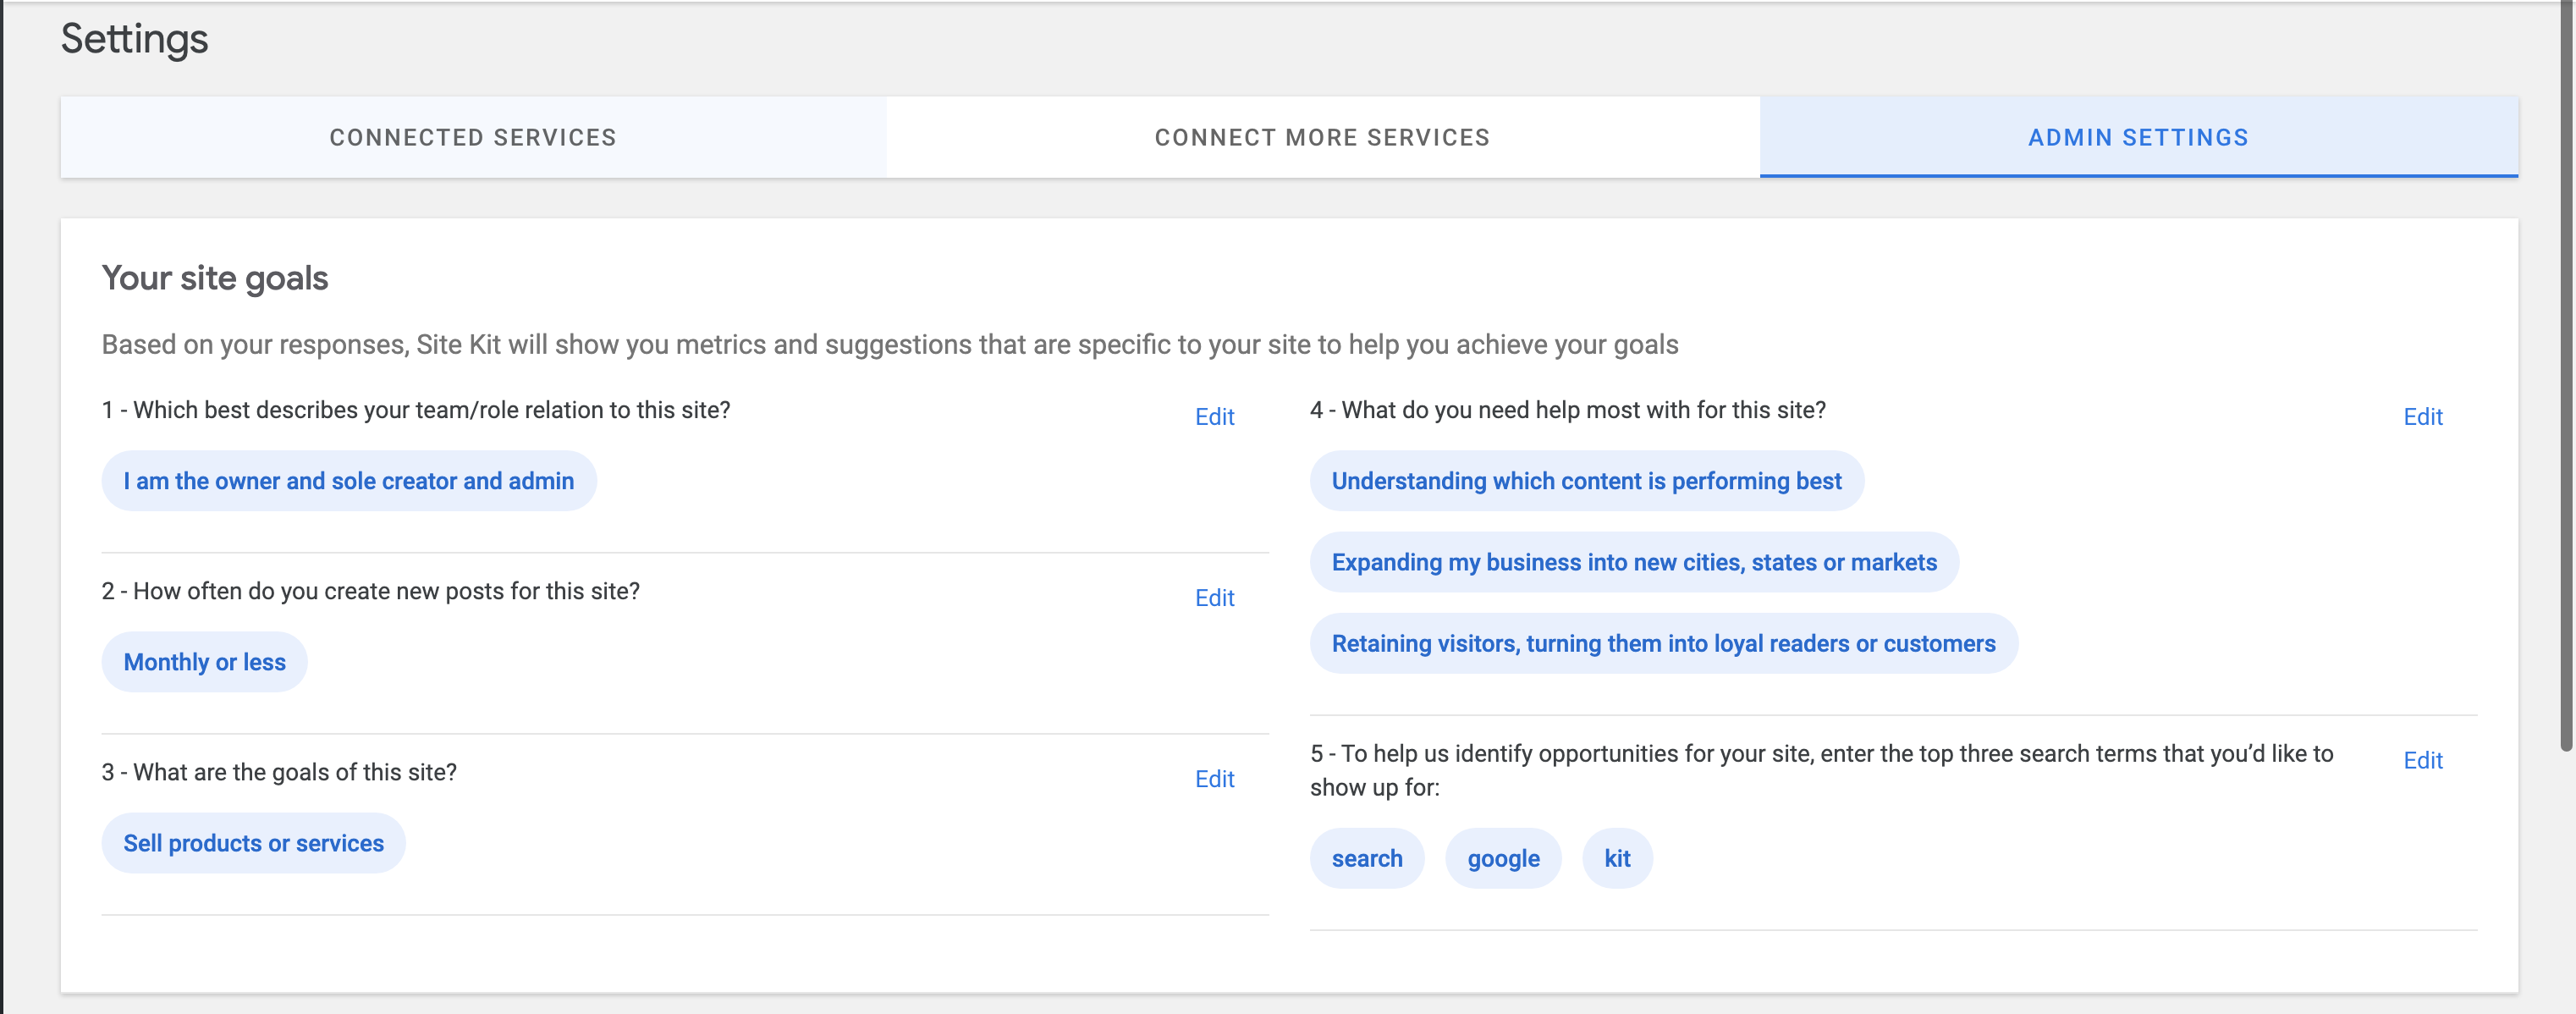This screenshot has height=1014, width=2576.
Task: Click the 'Monthly or less' chip
Action: pos(204,662)
